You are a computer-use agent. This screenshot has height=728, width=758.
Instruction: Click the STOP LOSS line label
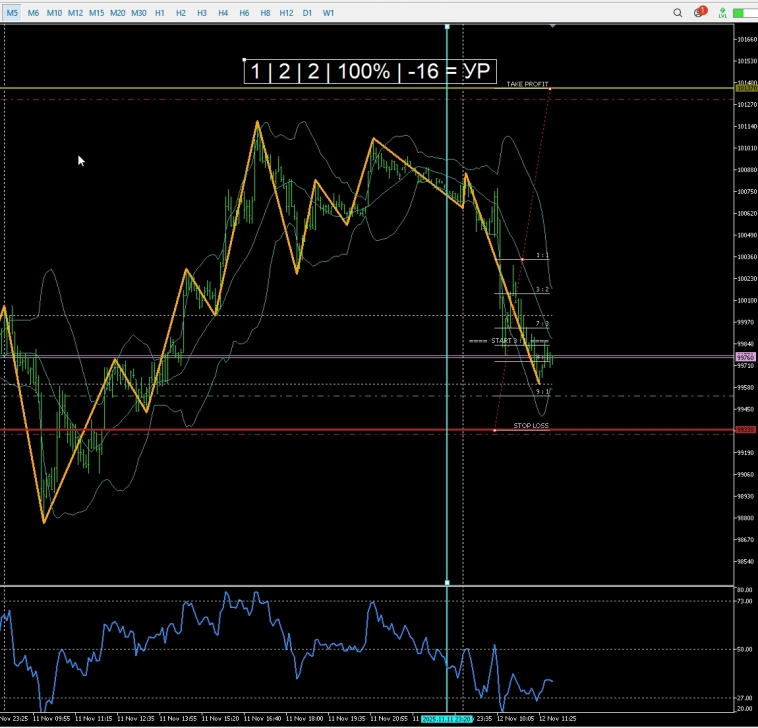(x=531, y=425)
